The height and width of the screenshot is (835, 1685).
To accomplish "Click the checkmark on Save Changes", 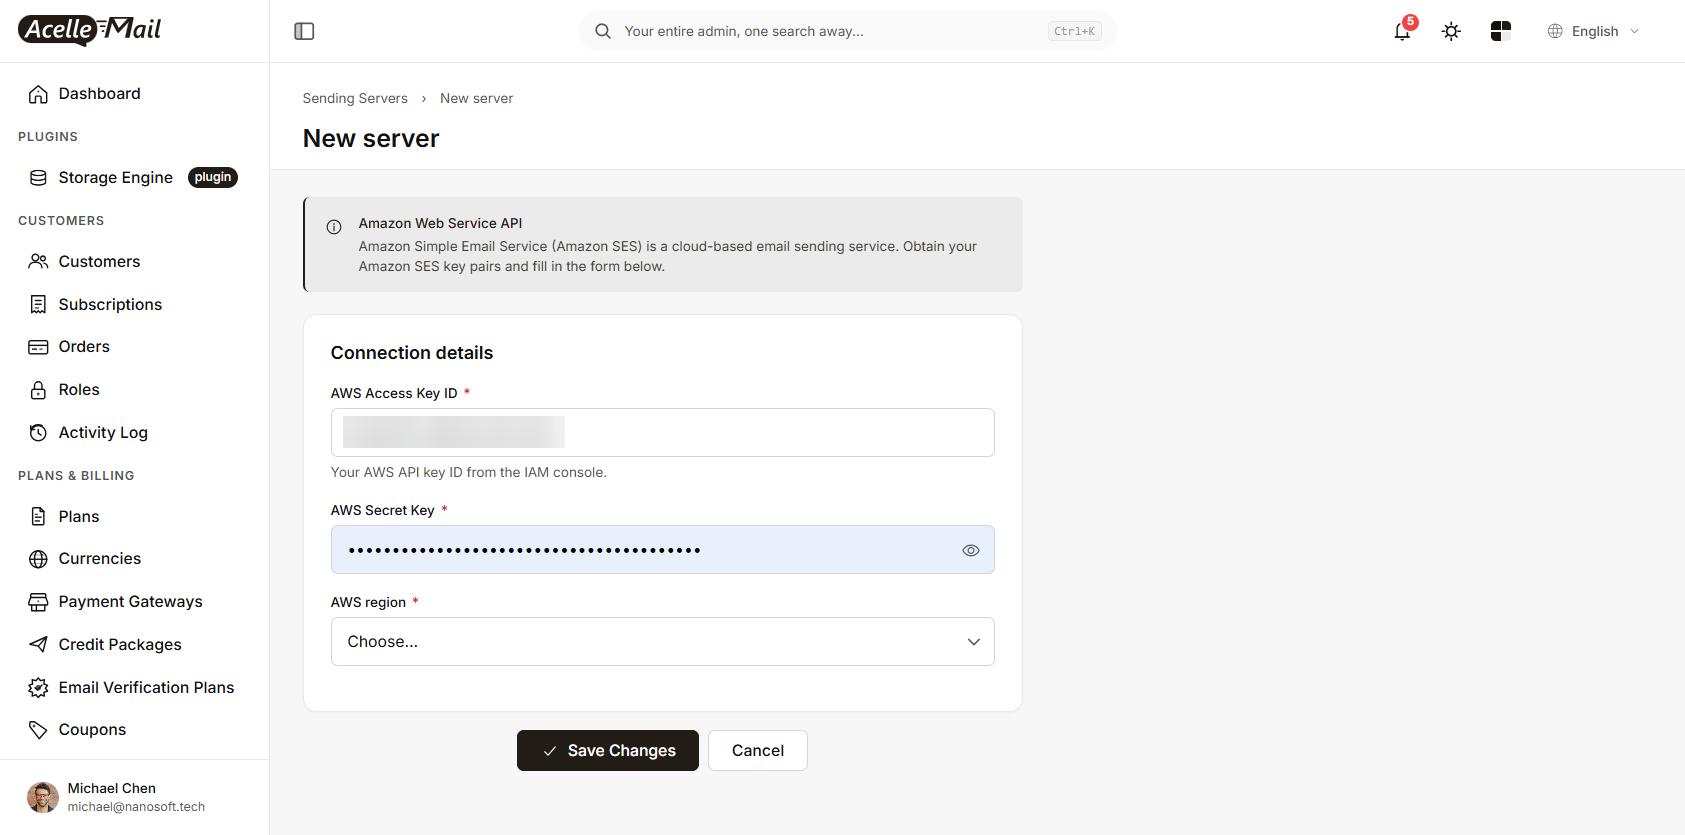I will 550,751.
